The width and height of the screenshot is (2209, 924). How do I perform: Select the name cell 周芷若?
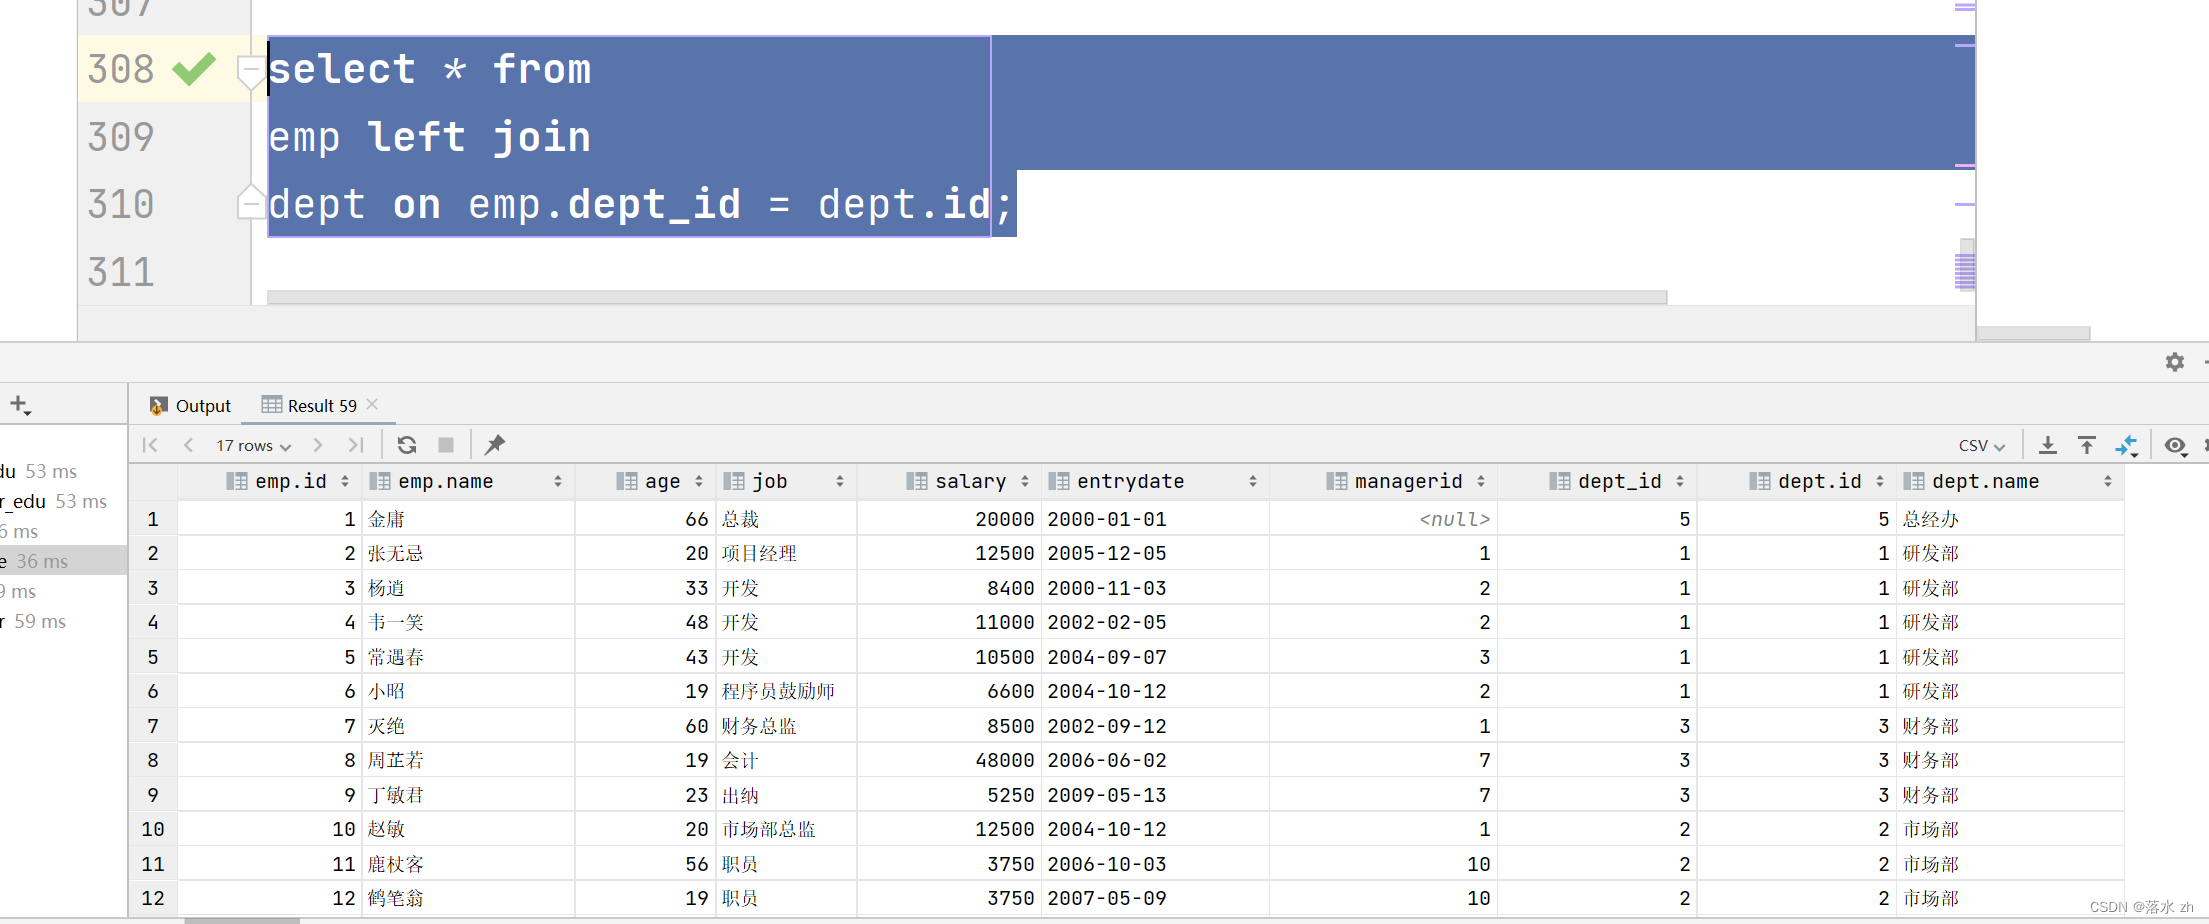(468, 760)
